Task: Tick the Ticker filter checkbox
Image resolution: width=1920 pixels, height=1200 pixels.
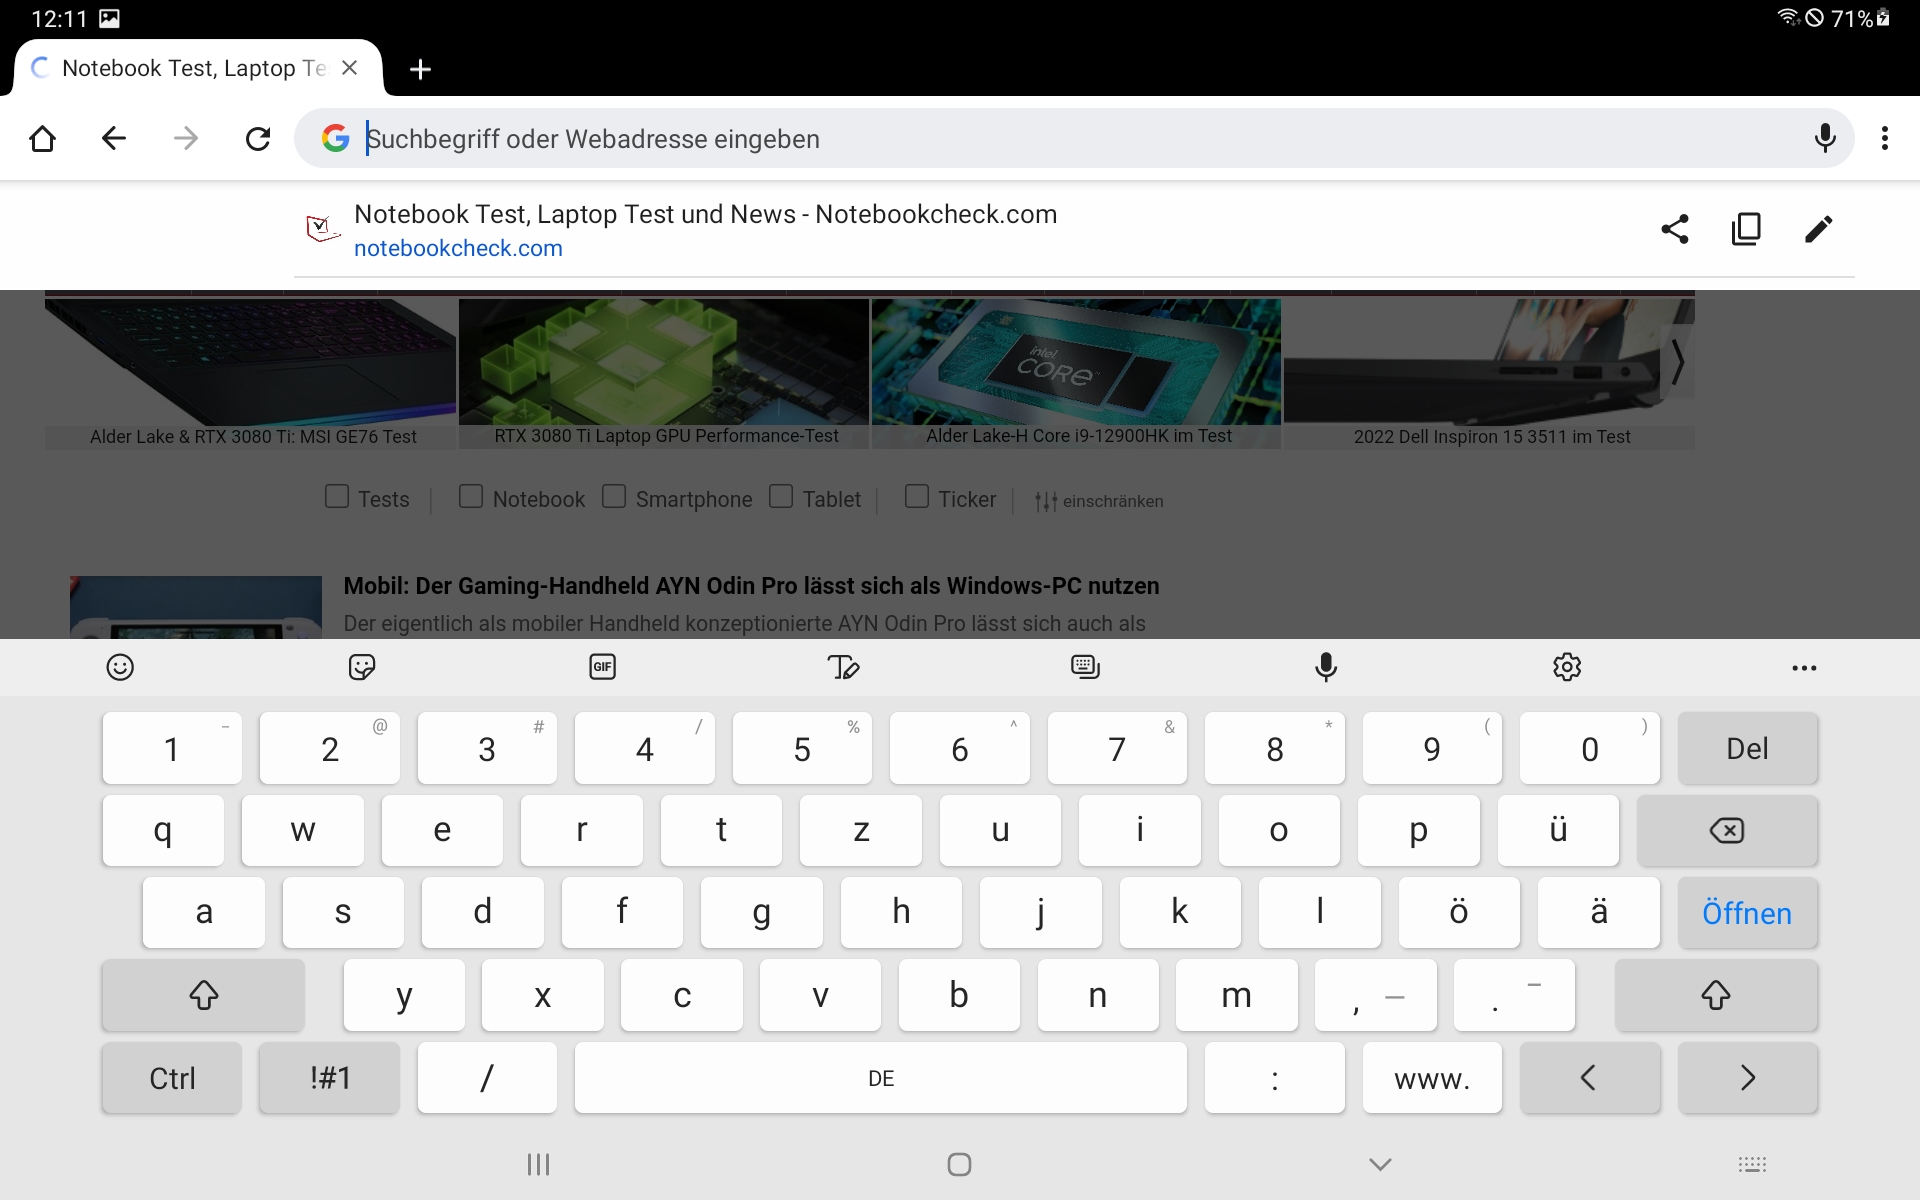Action: (x=916, y=497)
